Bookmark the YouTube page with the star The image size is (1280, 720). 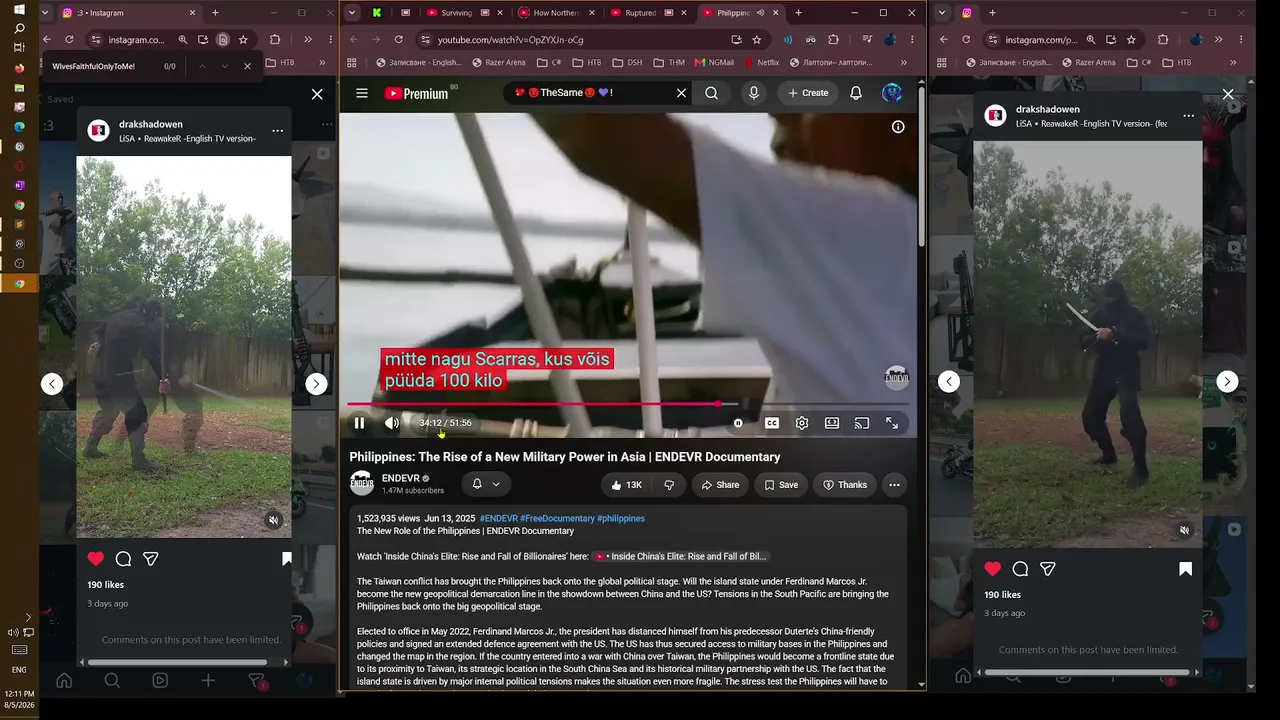(x=757, y=39)
